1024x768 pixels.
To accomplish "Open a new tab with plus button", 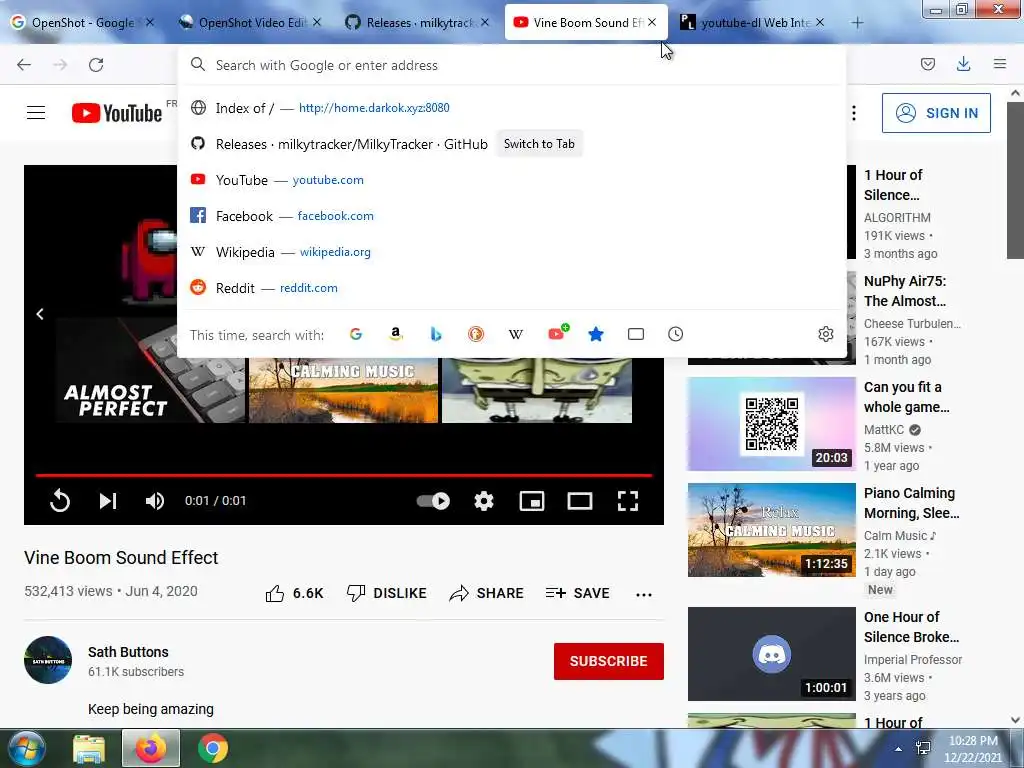I will 857,23.
